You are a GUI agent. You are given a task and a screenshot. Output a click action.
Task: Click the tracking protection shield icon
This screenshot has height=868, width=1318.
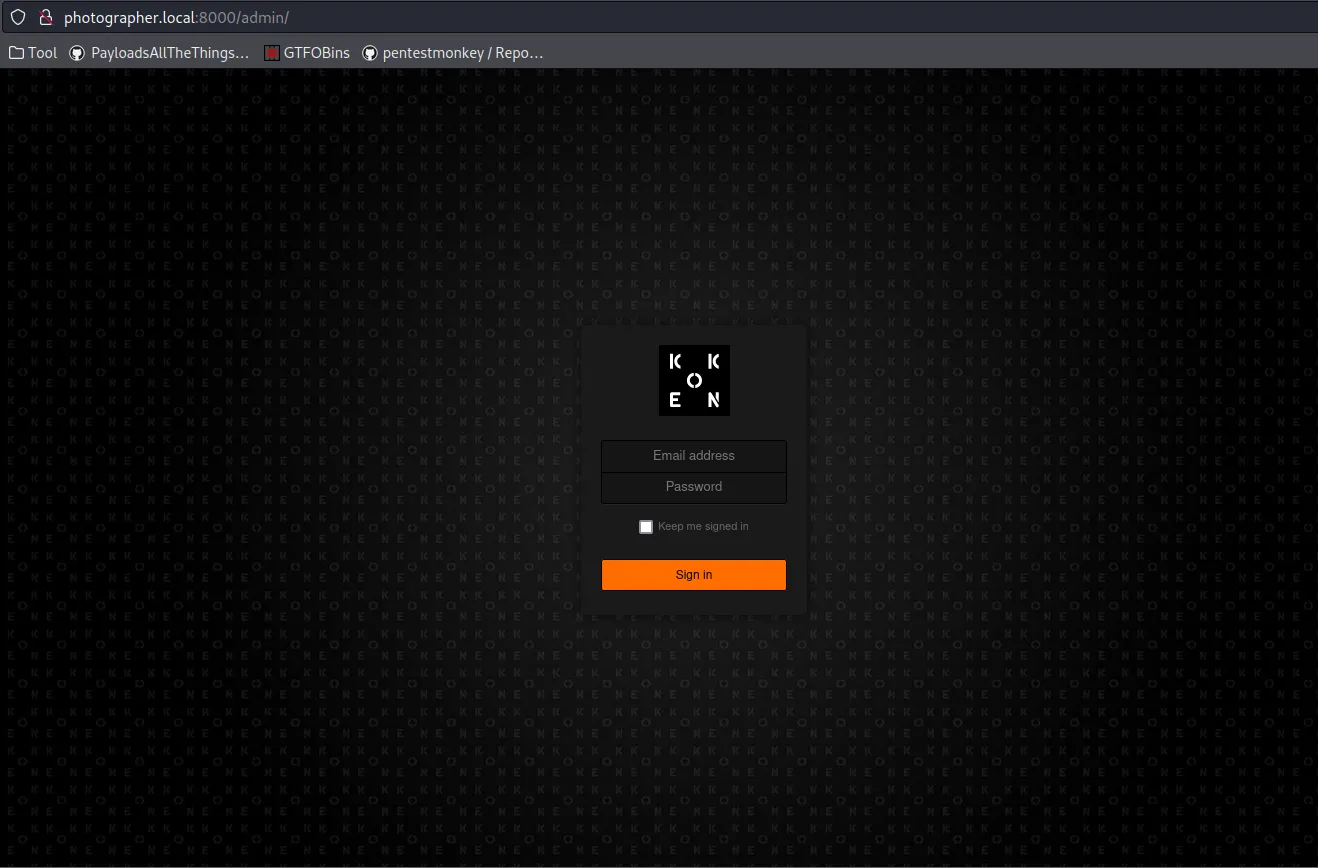[x=18, y=17]
